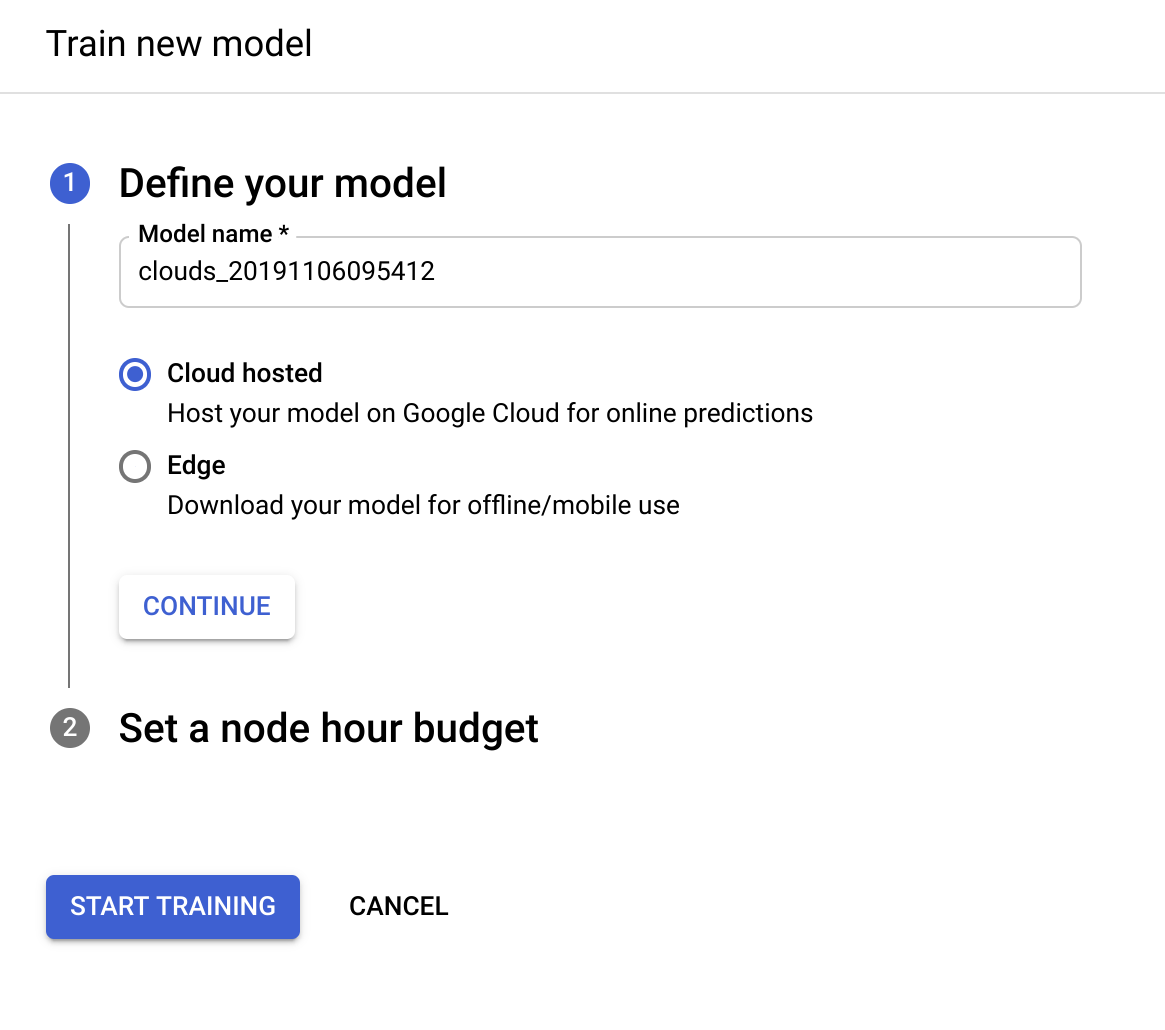The width and height of the screenshot is (1165, 1030).
Task: Enable offline/mobile model download option
Action: [x=134, y=466]
